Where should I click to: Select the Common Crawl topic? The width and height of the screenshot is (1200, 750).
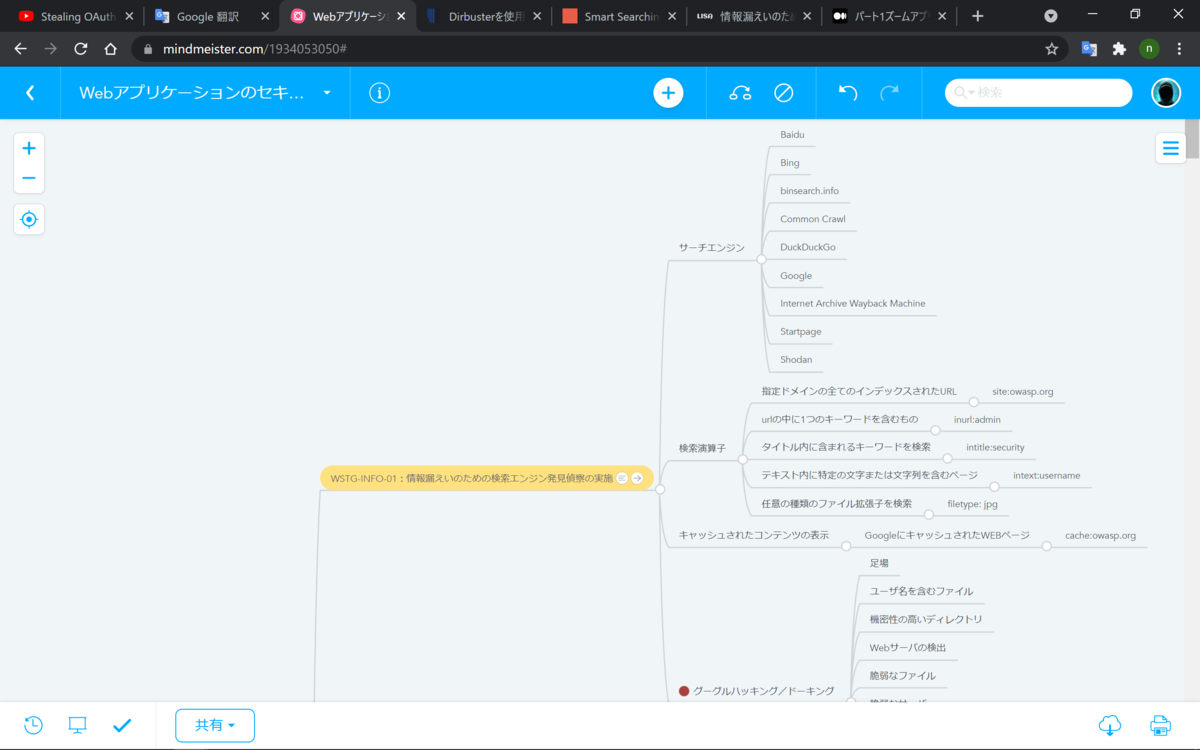[x=813, y=219]
